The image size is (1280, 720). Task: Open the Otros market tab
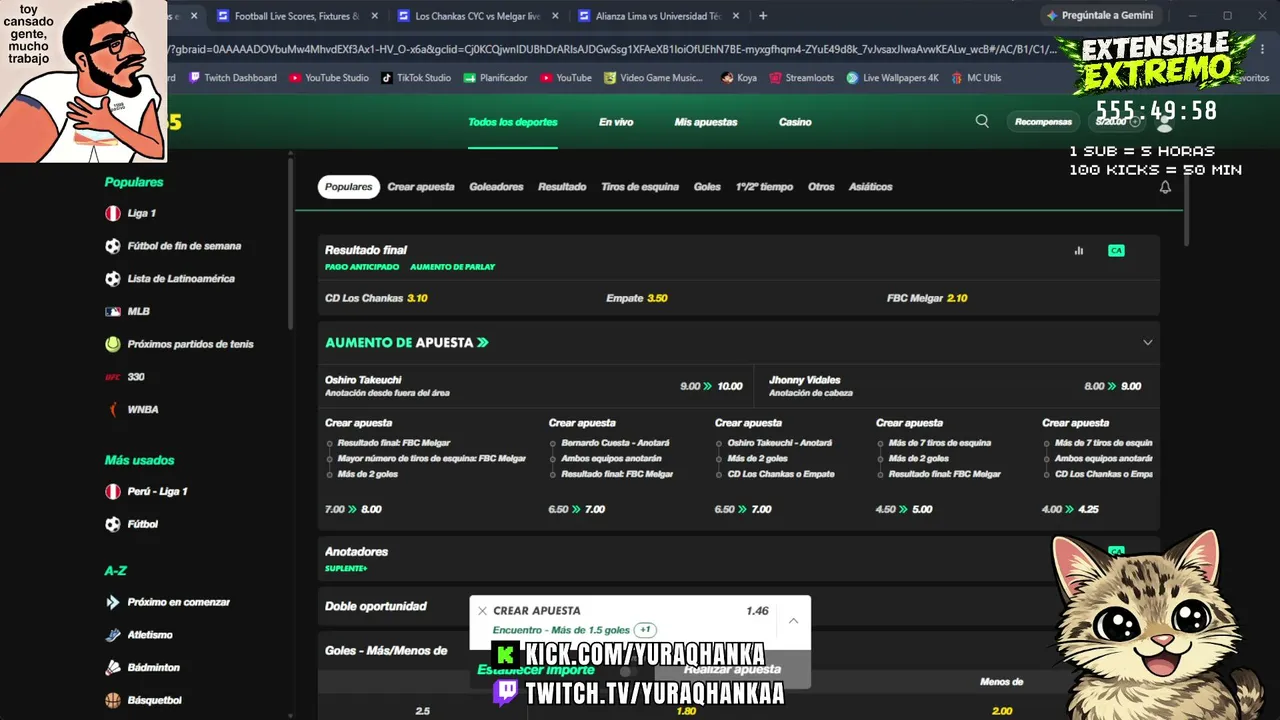coord(821,187)
